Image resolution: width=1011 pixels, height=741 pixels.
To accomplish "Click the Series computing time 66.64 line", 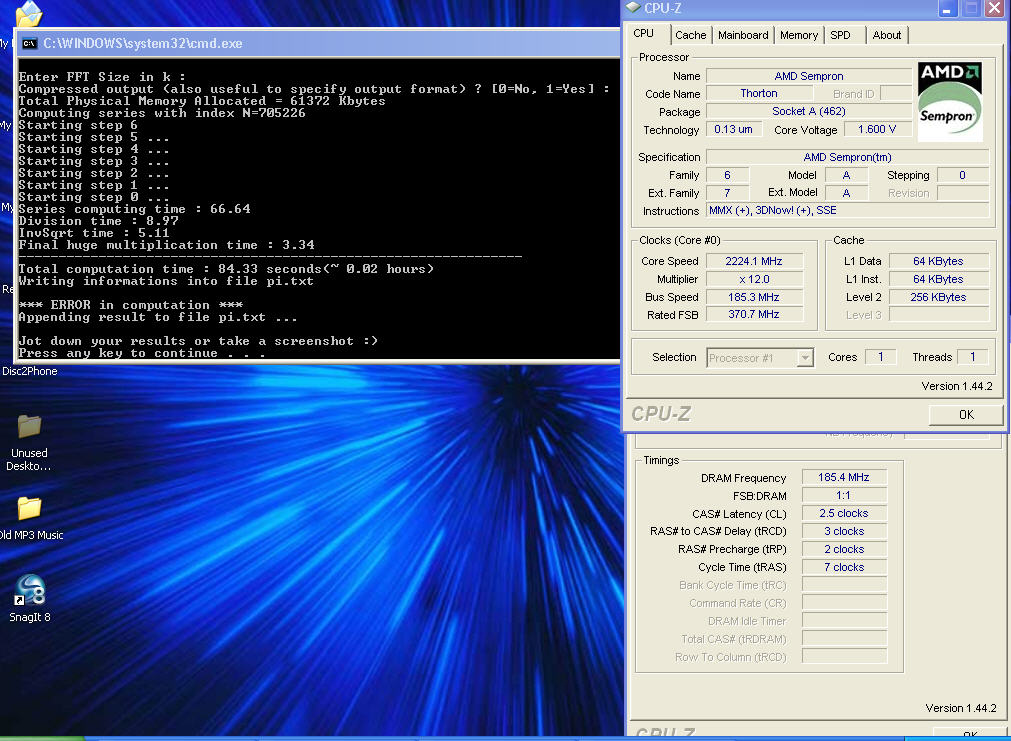I will [x=134, y=209].
